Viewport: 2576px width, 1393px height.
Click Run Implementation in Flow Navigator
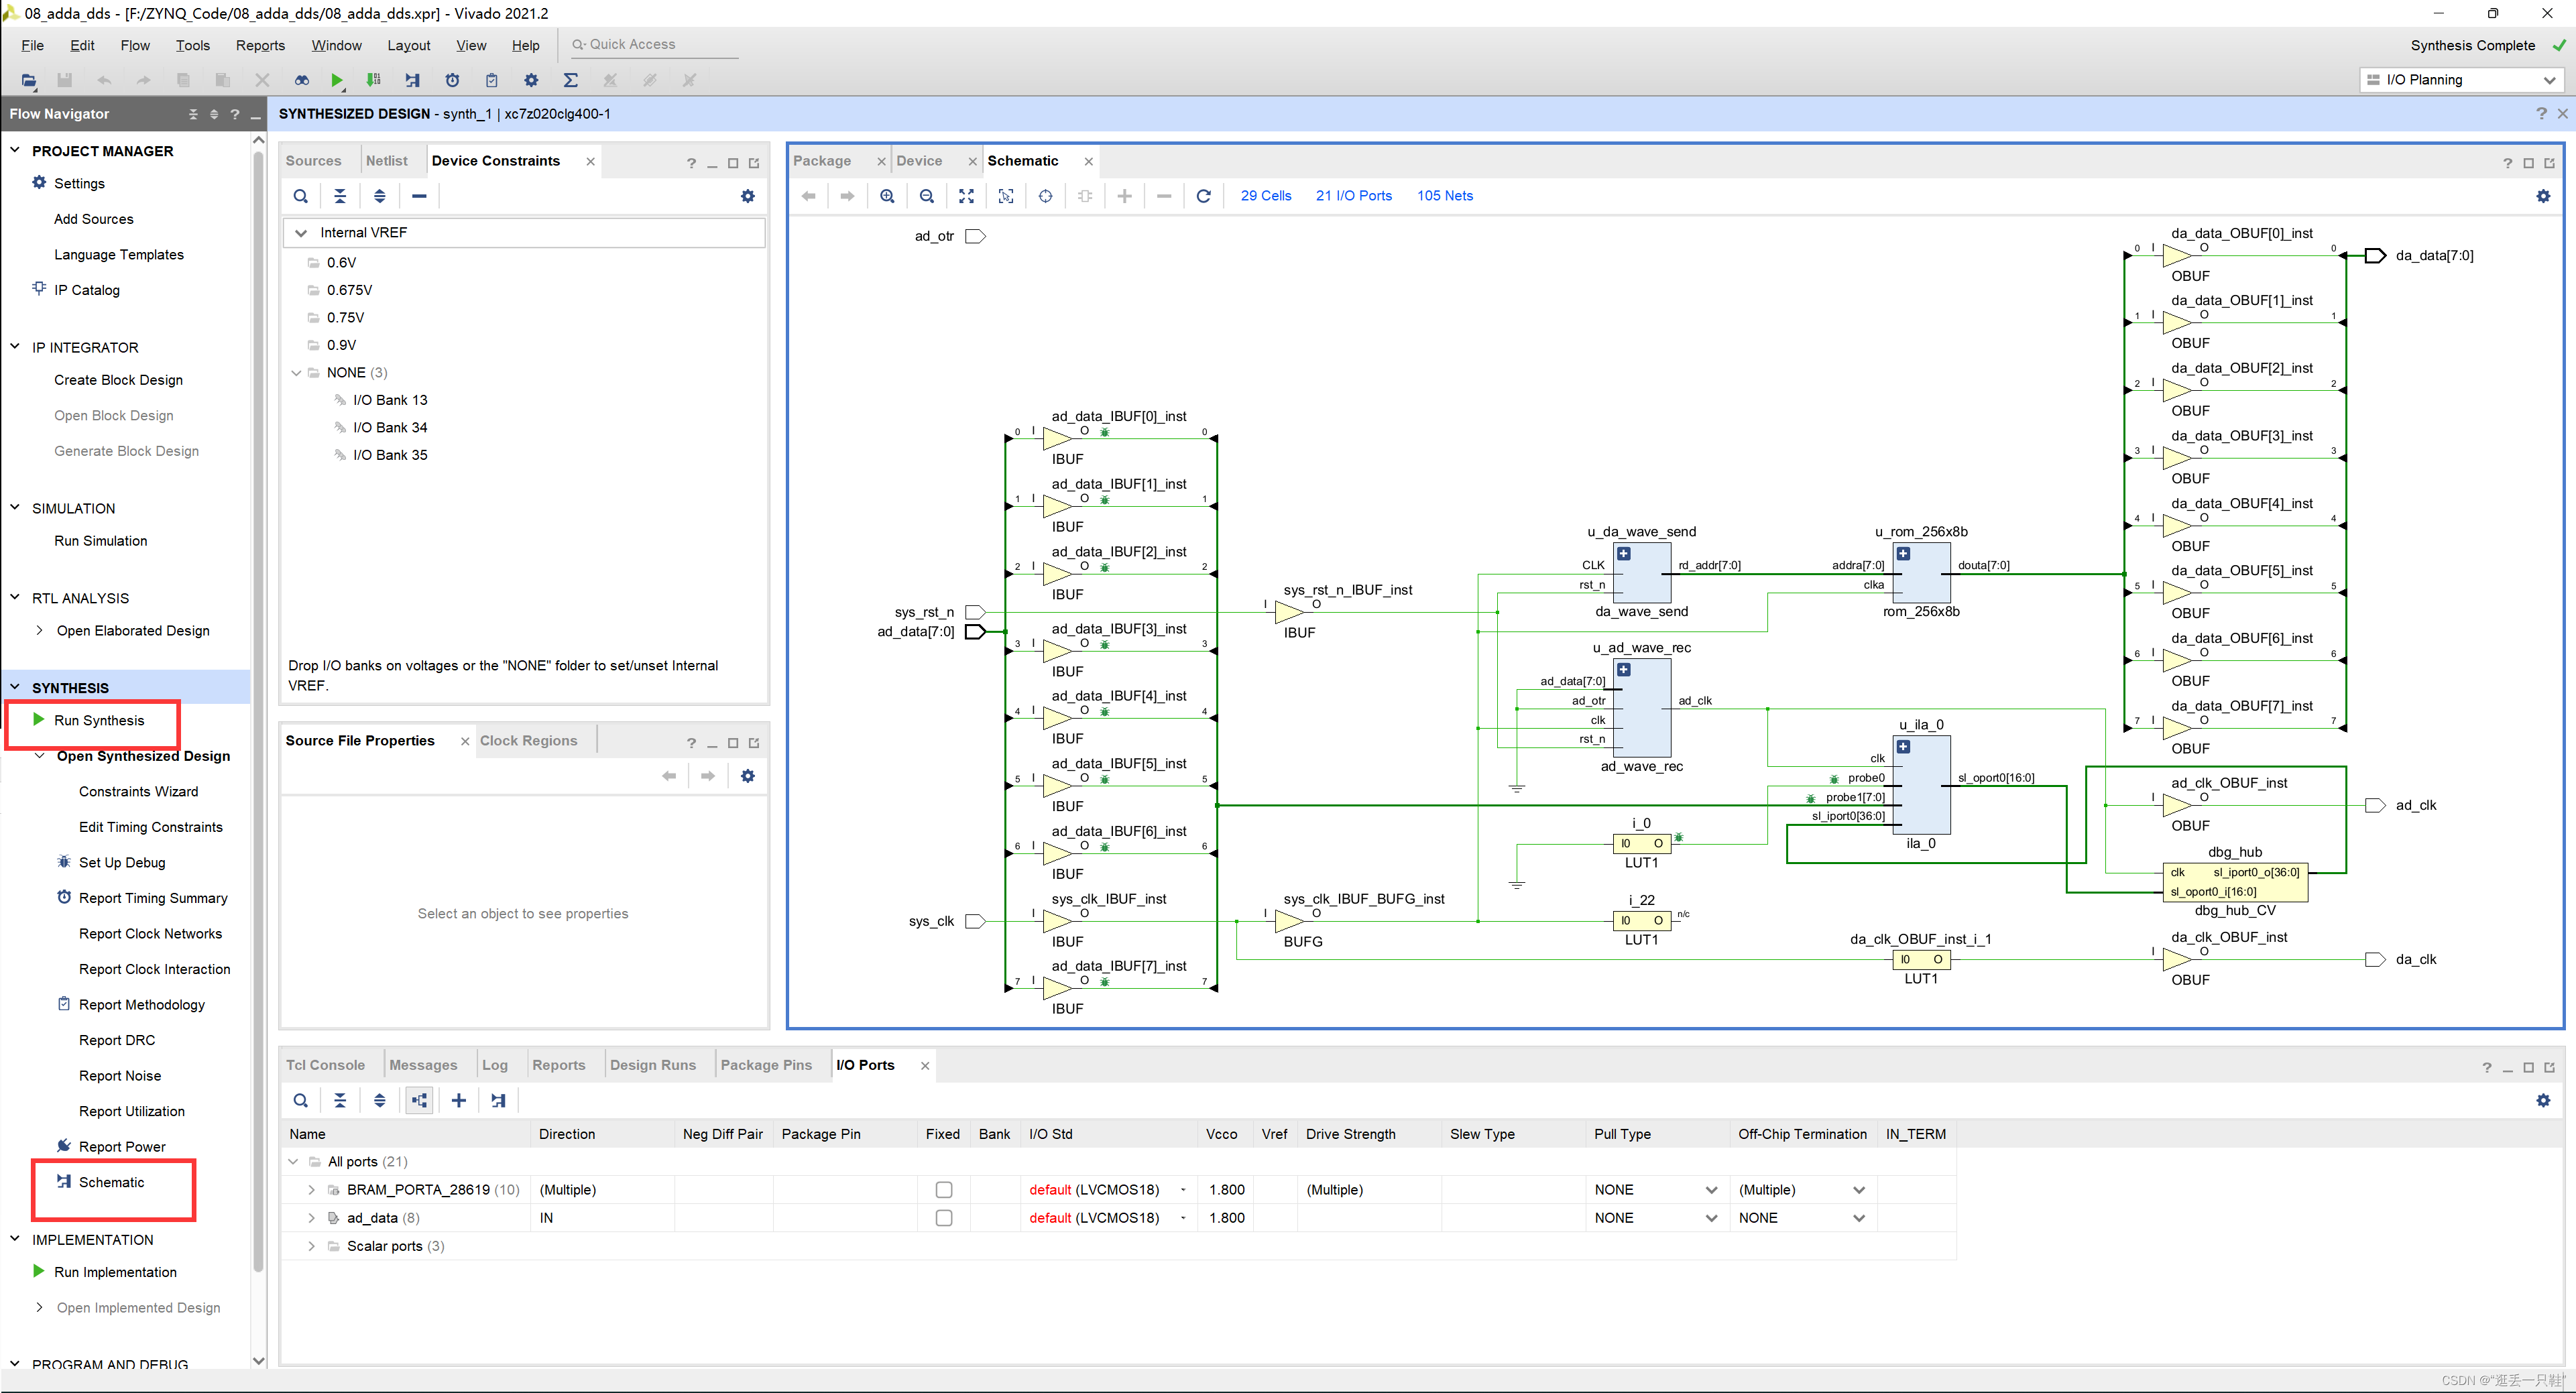click(115, 1272)
